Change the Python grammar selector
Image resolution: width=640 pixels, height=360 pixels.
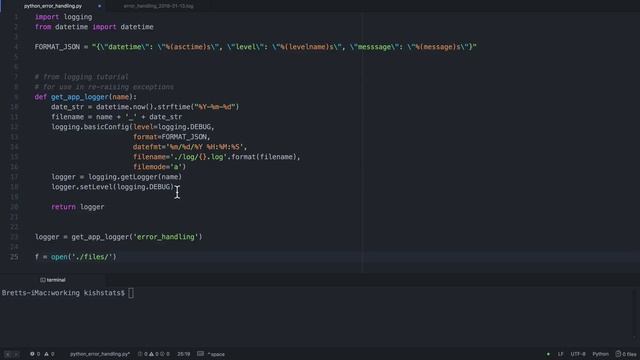600,354
